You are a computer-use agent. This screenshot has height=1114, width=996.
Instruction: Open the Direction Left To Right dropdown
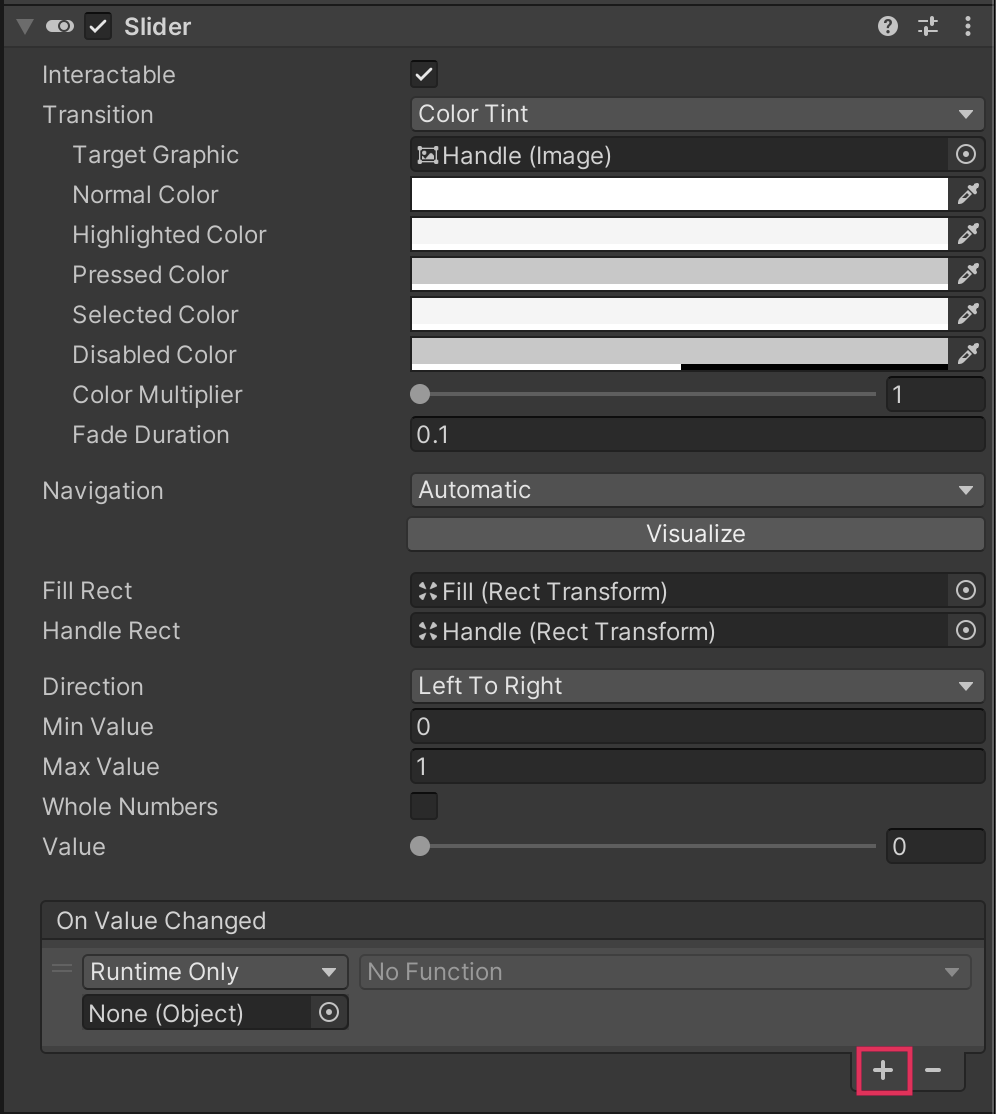pos(696,686)
